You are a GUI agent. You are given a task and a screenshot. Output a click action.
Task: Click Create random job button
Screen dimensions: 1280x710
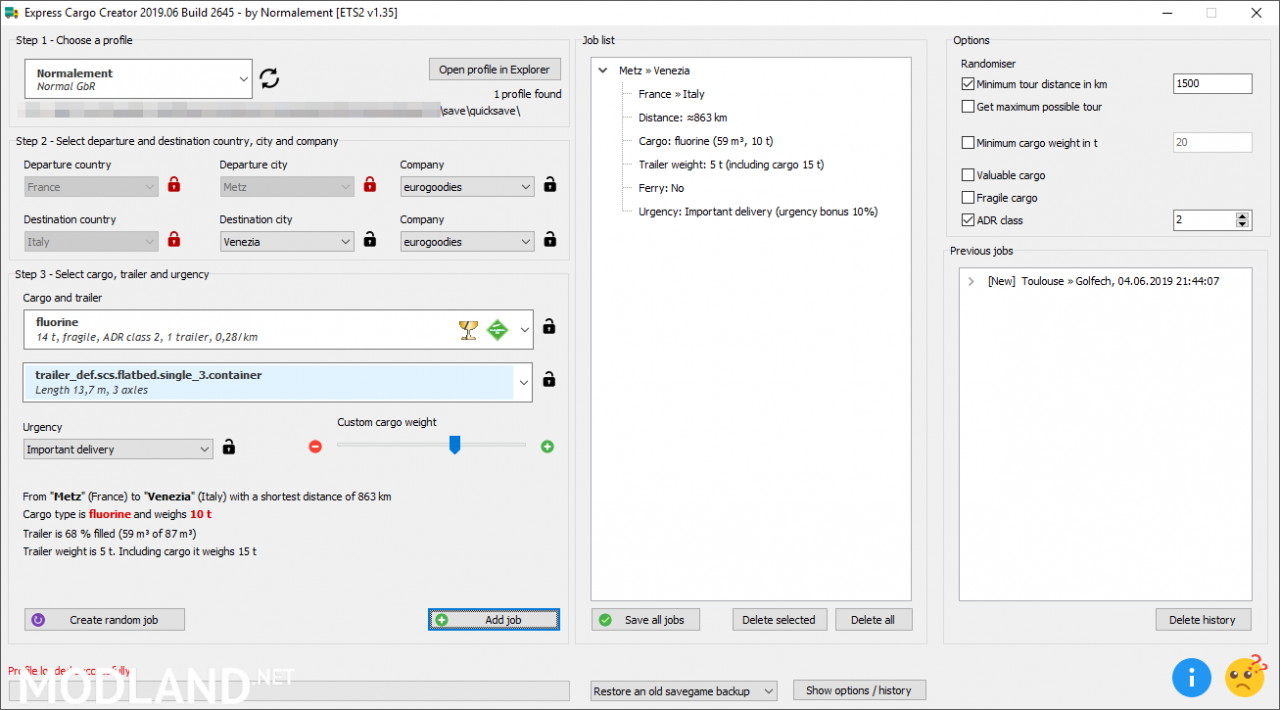pyautogui.click(x=105, y=620)
